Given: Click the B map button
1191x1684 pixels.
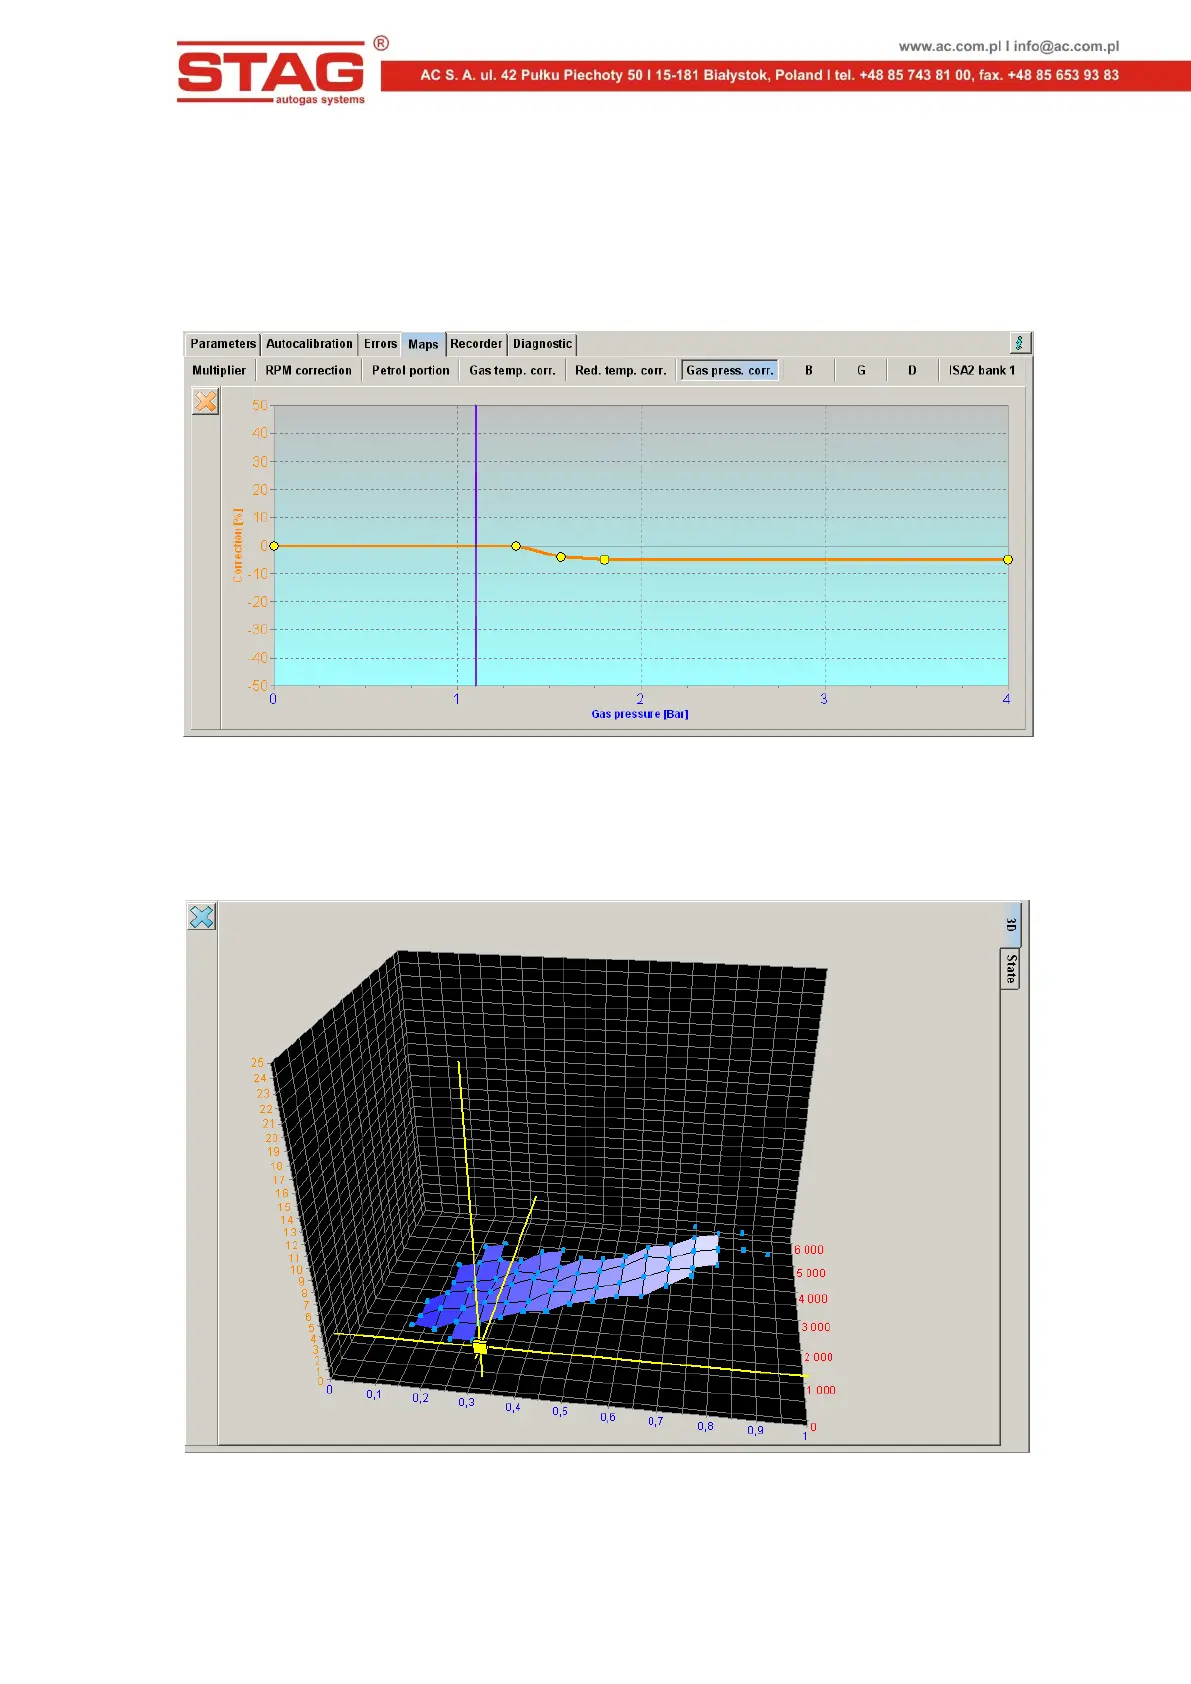Looking at the screenshot, I should [809, 370].
